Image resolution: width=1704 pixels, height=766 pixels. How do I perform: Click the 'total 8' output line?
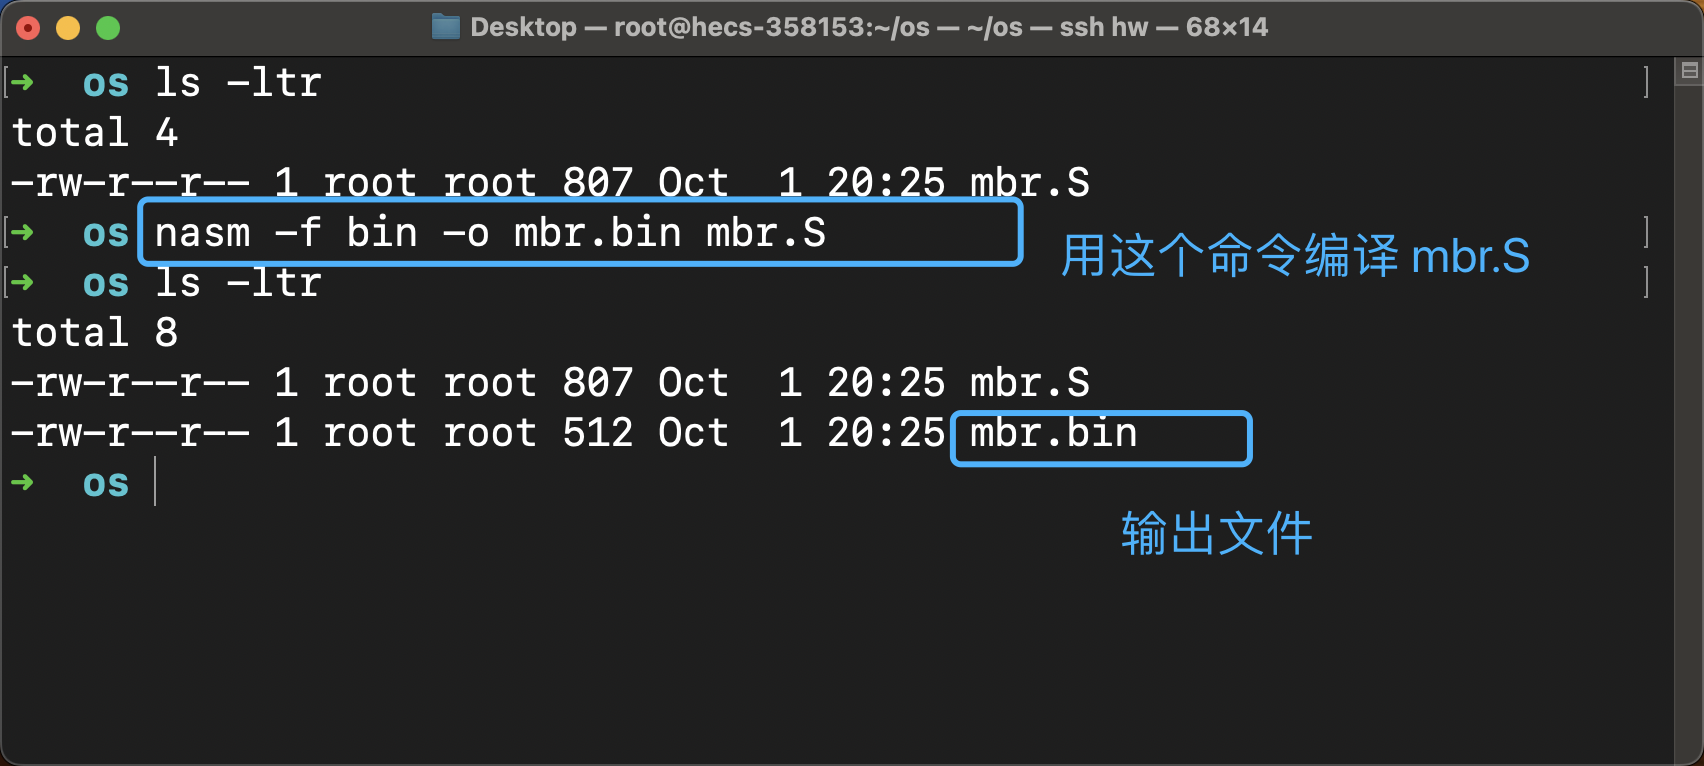pos(95,333)
